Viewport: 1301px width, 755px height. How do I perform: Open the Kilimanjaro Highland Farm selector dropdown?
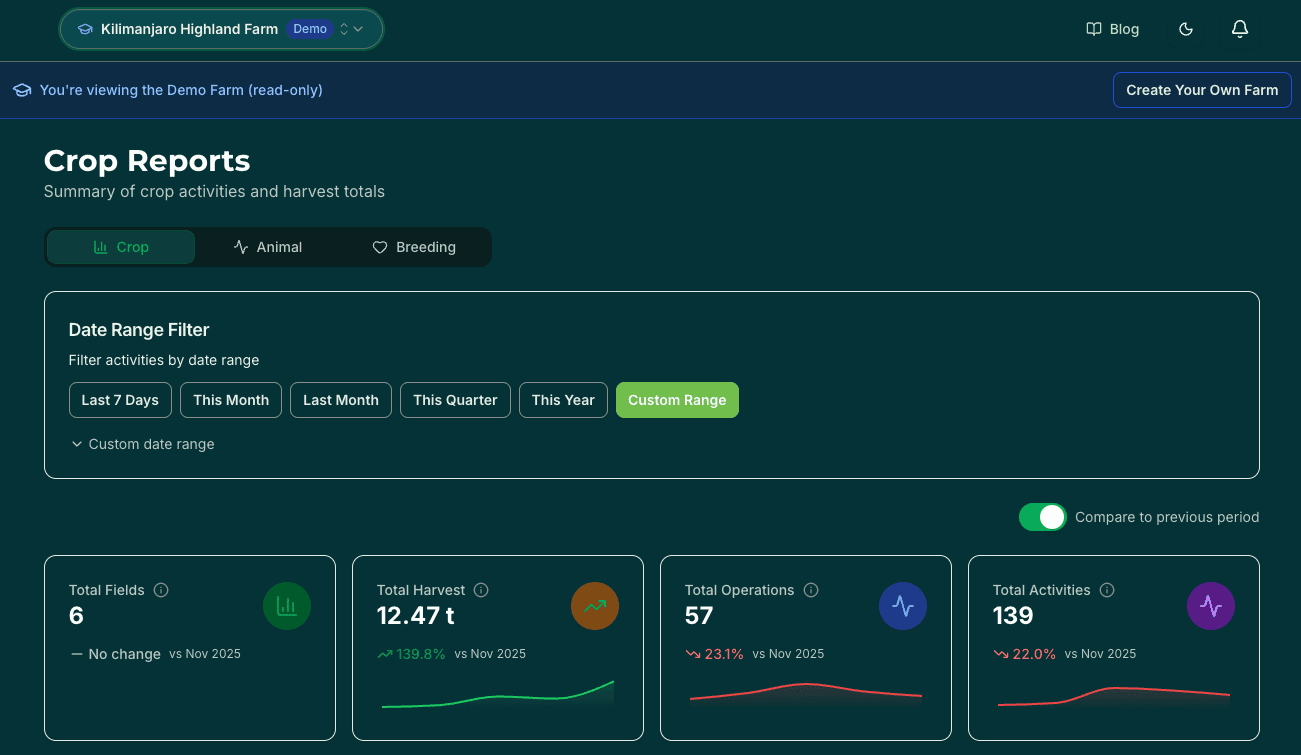[221, 29]
